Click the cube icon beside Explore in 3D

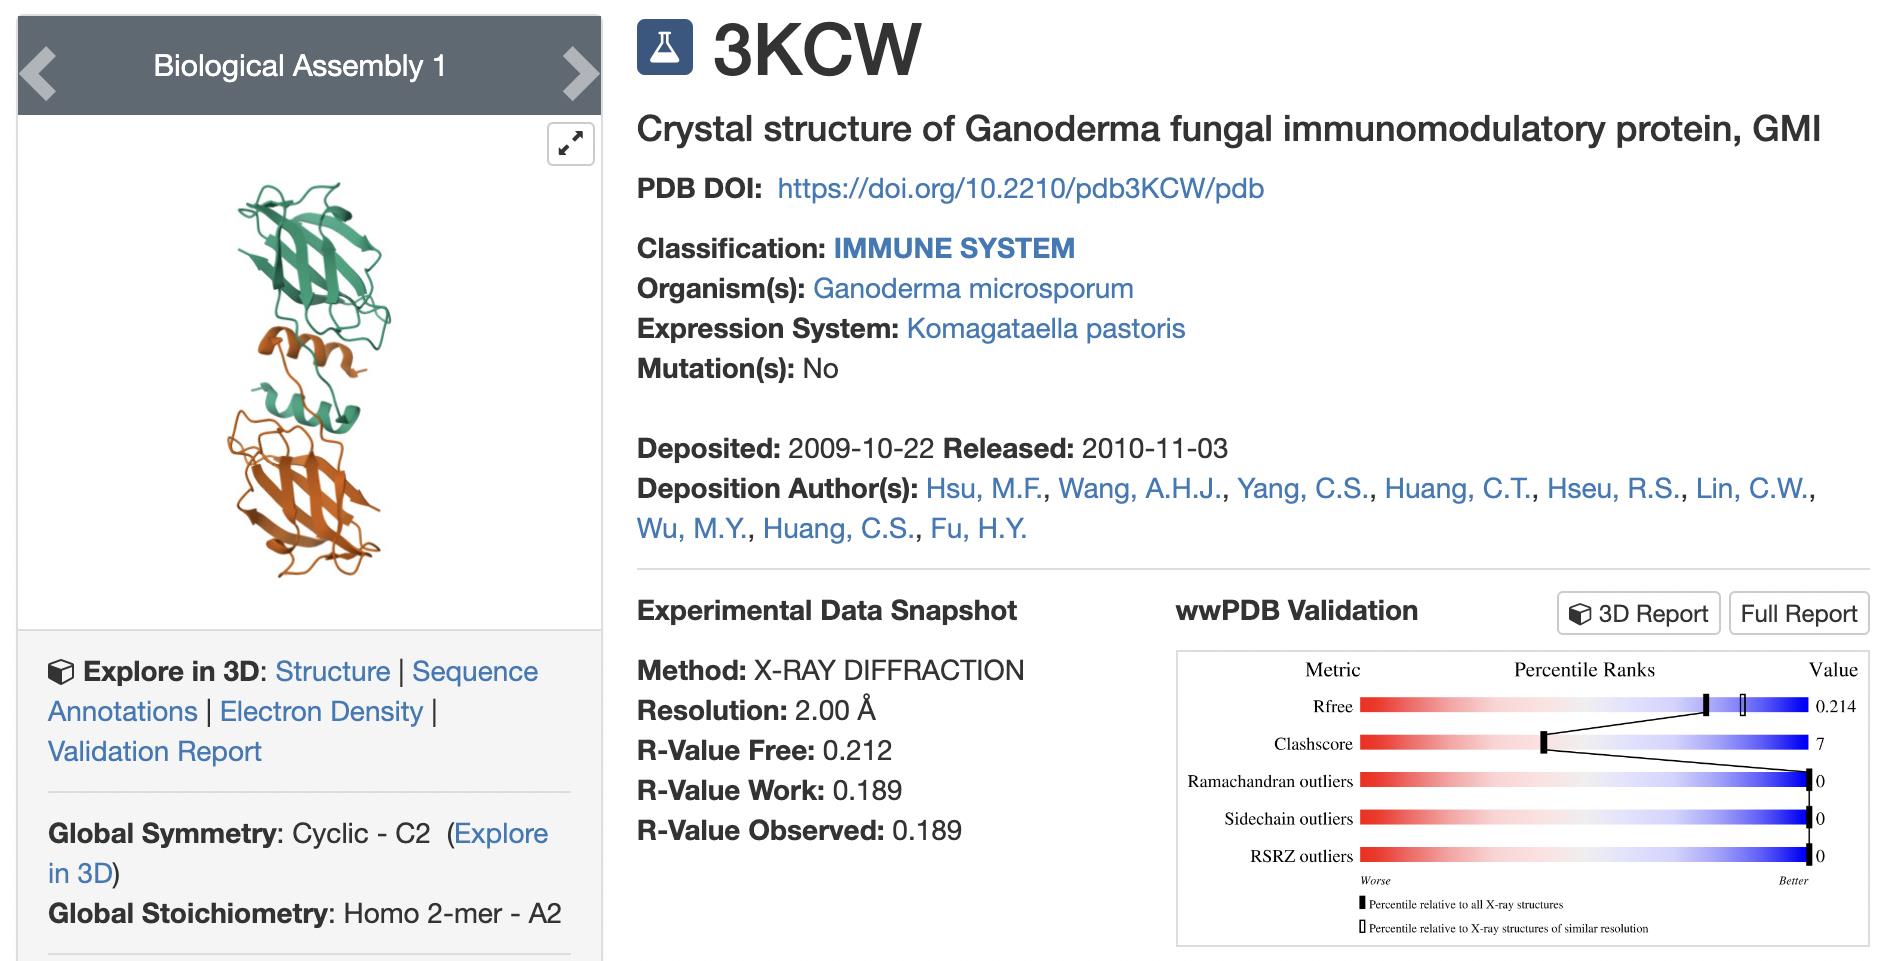(x=60, y=672)
